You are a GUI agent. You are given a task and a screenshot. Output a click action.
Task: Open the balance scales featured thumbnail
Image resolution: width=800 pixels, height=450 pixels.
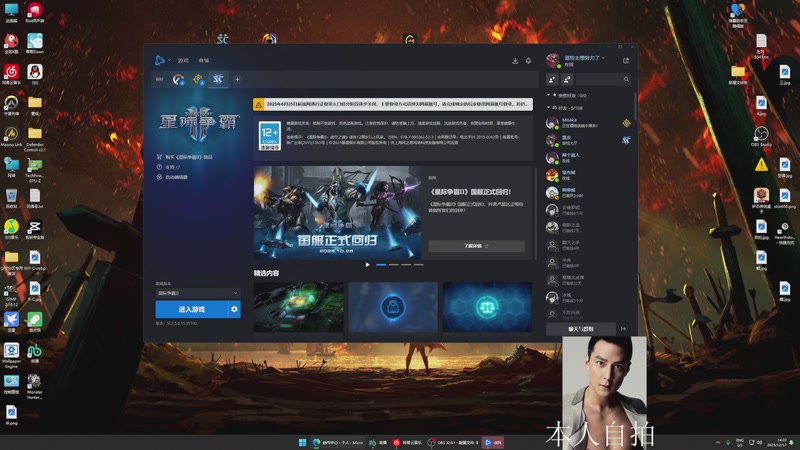click(x=487, y=307)
